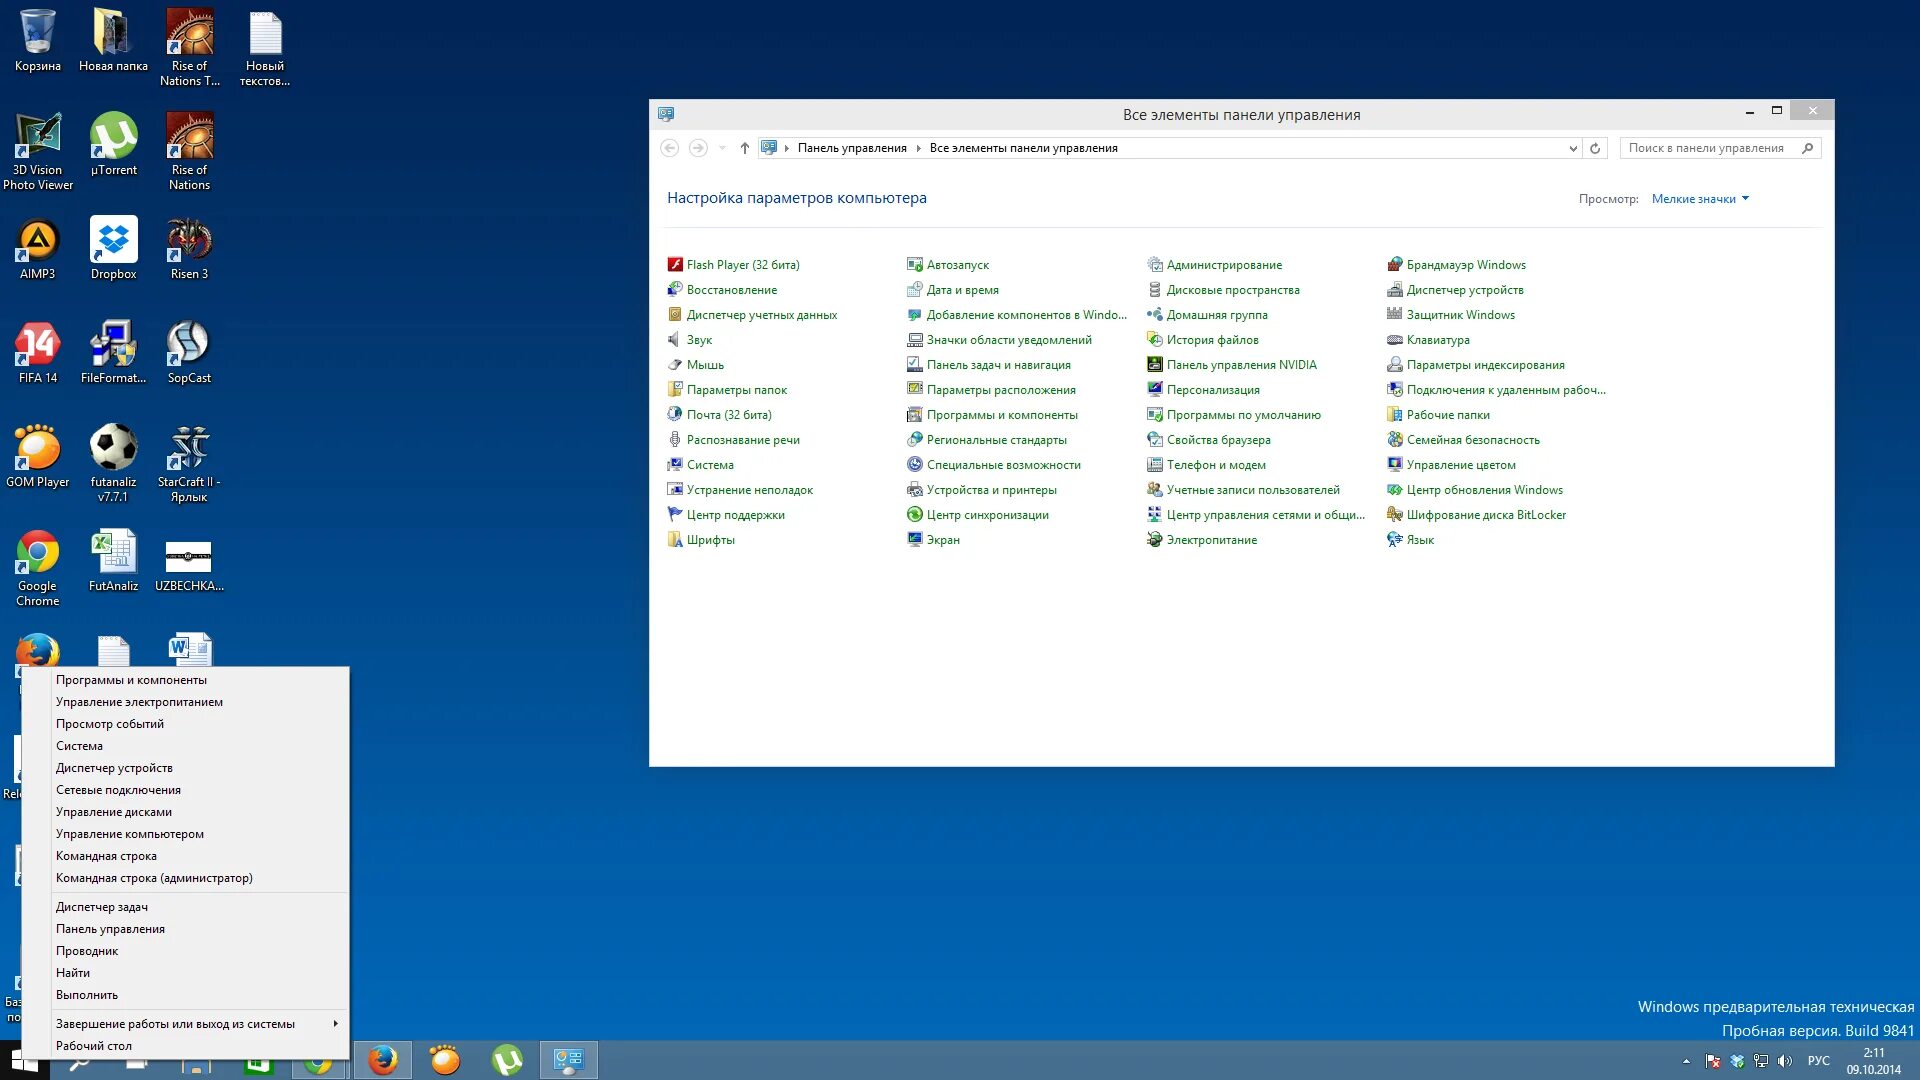Expand the "Мелкие значки" view dropdown
The height and width of the screenshot is (1080, 1920).
[x=1700, y=199]
